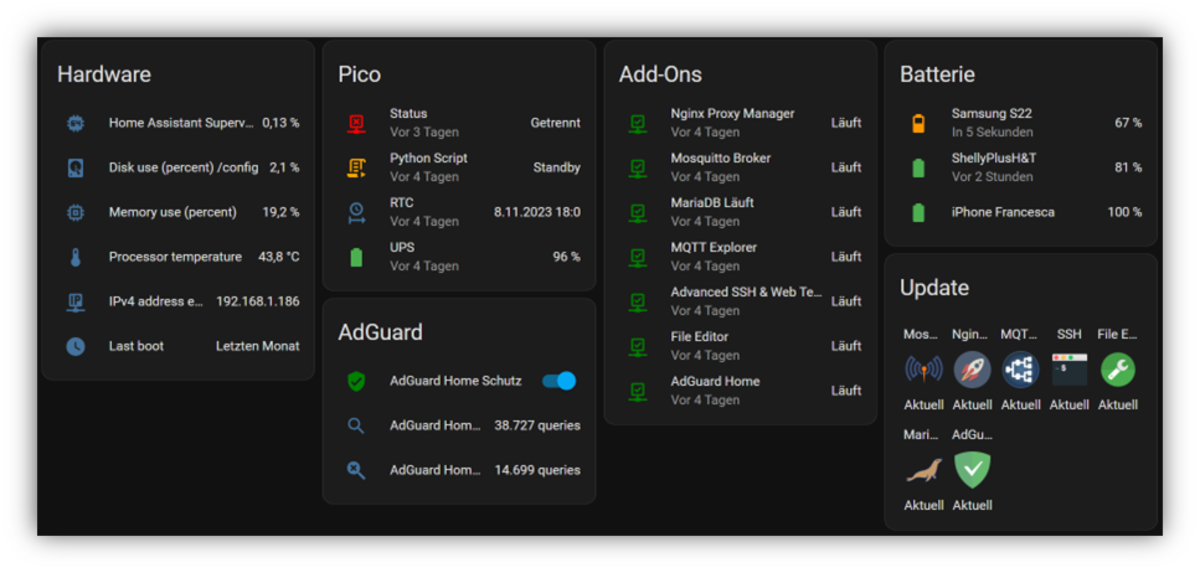Viewport: 1200px width, 573px height.
Task: Click the MQTT Explorer update icon
Action: (1020, 370)
